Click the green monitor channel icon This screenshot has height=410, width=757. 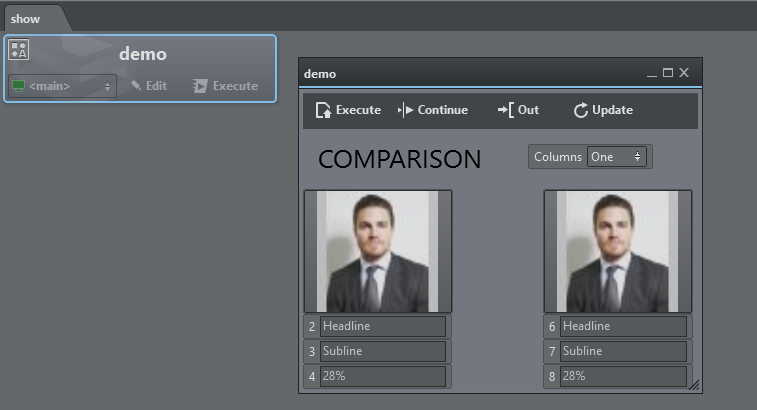pos(18,86)
